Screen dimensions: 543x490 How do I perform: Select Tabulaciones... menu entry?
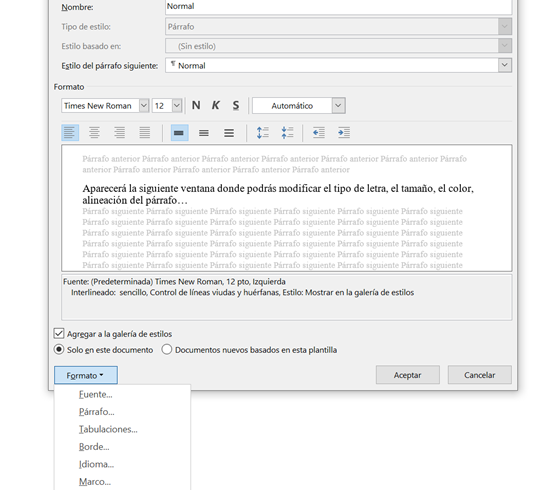click(x=108, y=429)
